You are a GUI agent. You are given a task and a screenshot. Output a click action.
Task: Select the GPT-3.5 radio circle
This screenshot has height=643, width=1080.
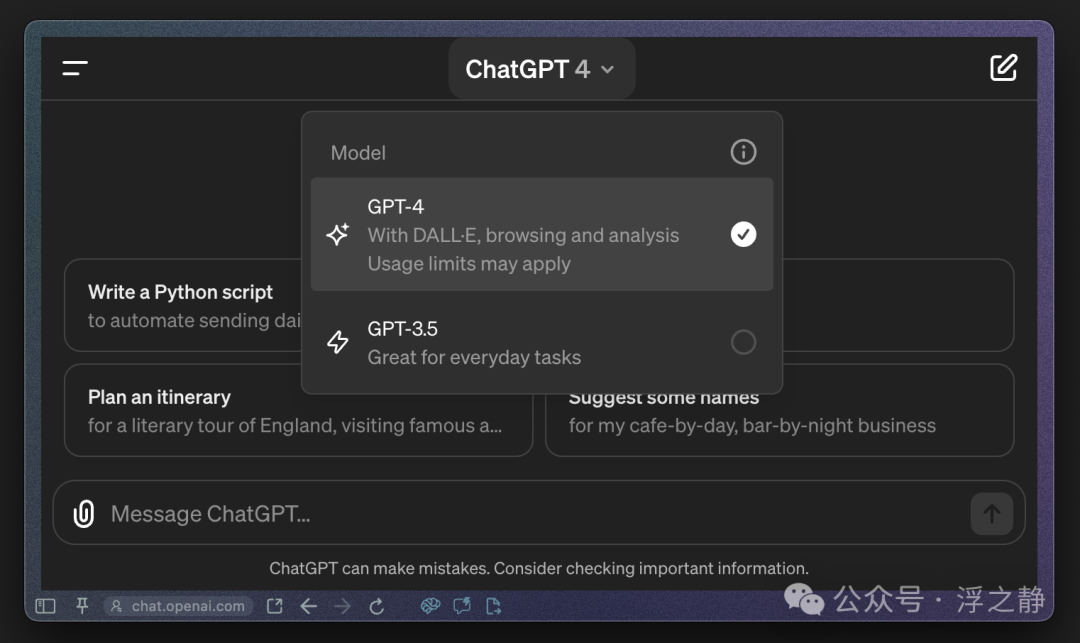(x=743, y=342)
